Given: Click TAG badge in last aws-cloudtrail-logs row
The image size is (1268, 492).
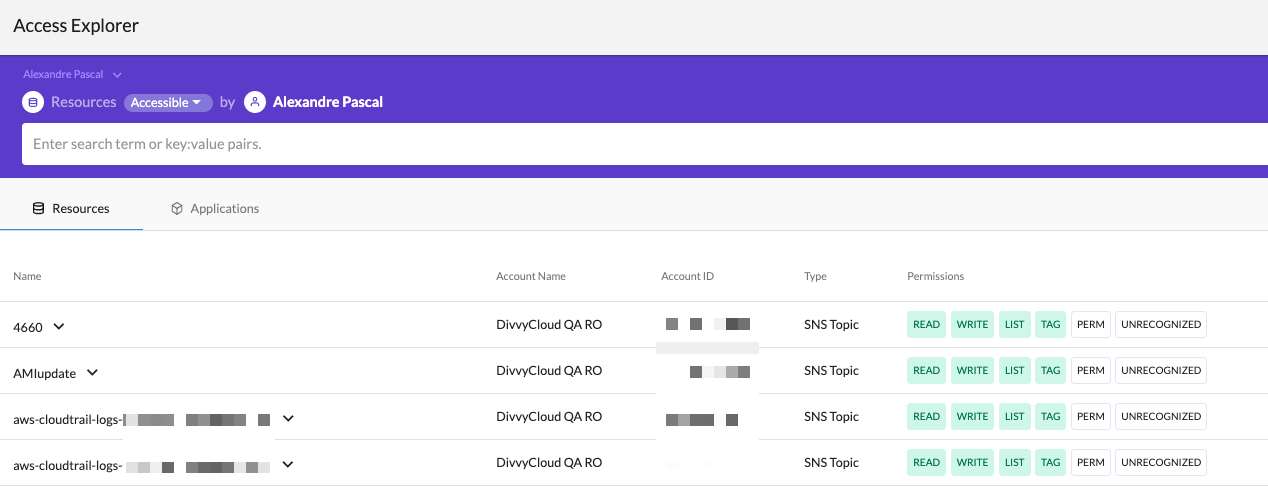Looking at the screenshot, I should click(1050, 463).
